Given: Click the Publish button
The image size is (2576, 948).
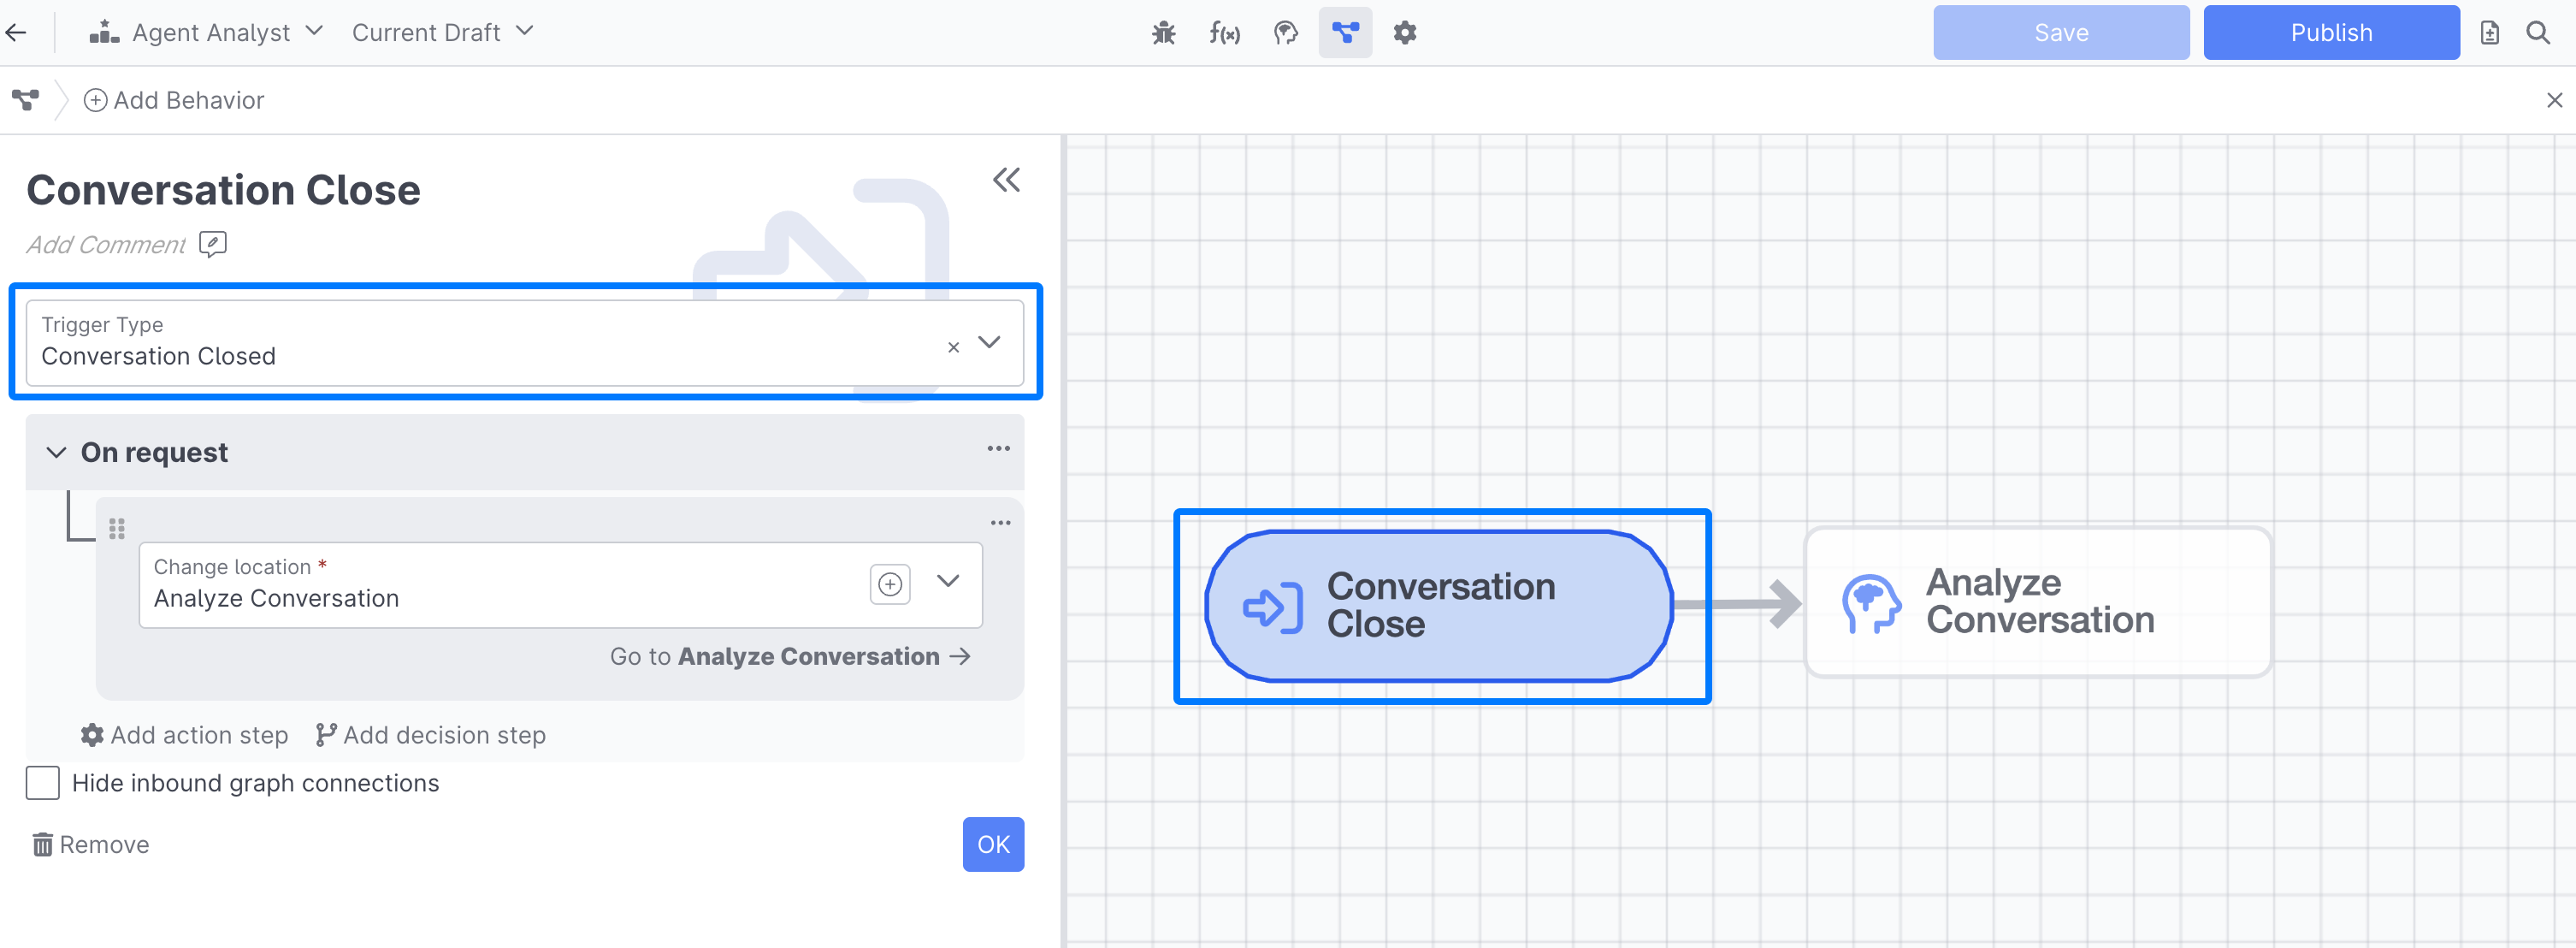Looking at the screenshot, I should 2330,33.
